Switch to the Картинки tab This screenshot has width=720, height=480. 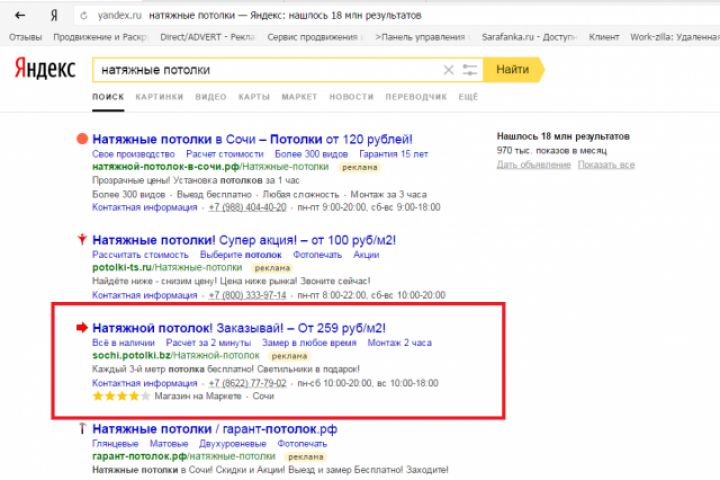[x=159, y=97]
